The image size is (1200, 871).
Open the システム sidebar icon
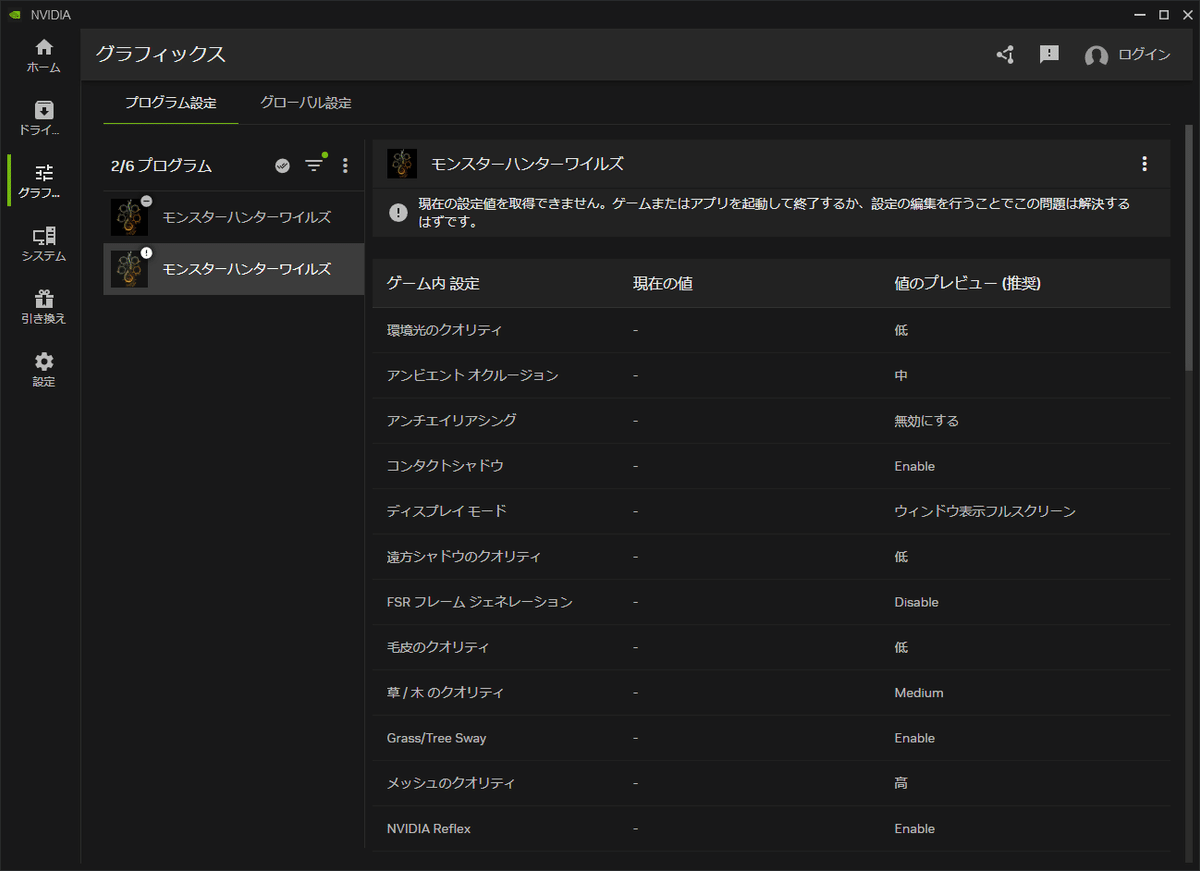[x=43, y=245]
